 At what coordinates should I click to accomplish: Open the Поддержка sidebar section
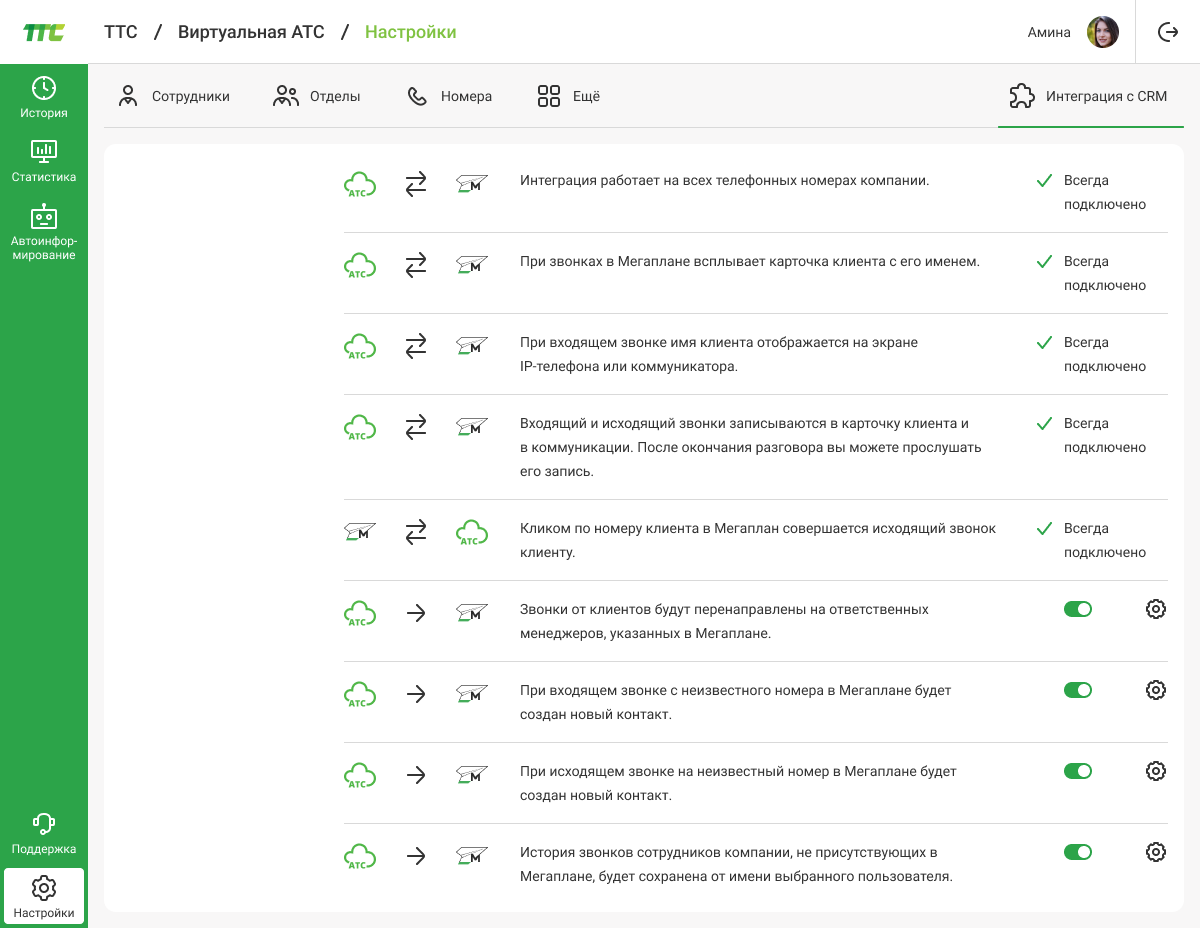tap(44, 834)
